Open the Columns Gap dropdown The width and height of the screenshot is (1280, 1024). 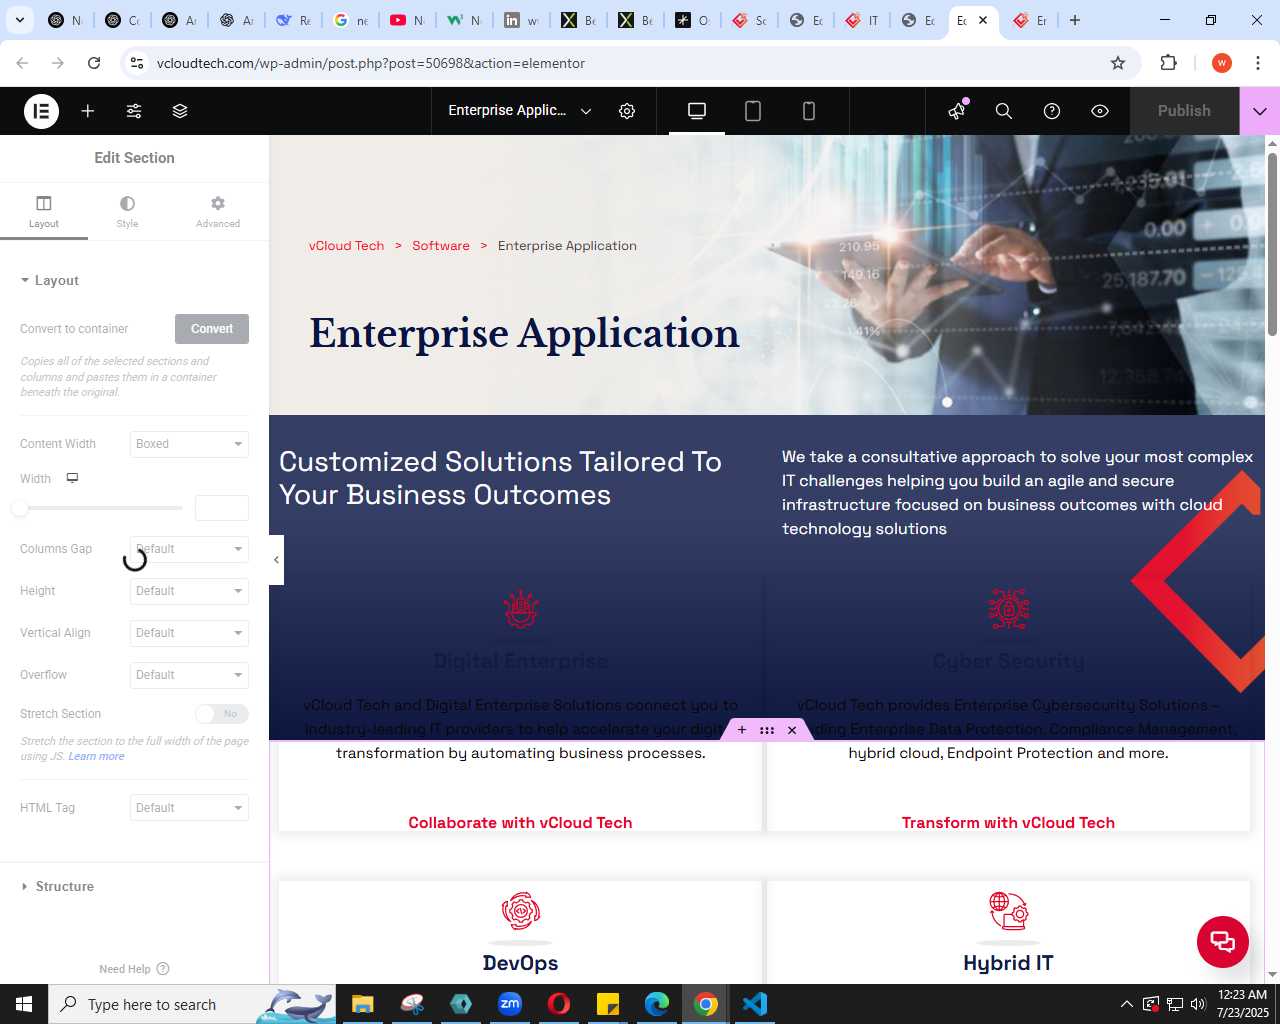pyautogui.click(x=189, y=549)
